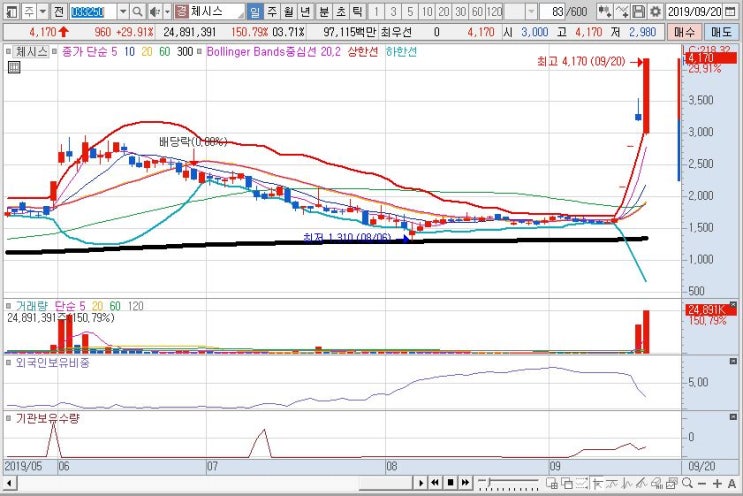Click the stop square button
The width and height of the screenshot is (743, 496).
(x=451, y=483)
